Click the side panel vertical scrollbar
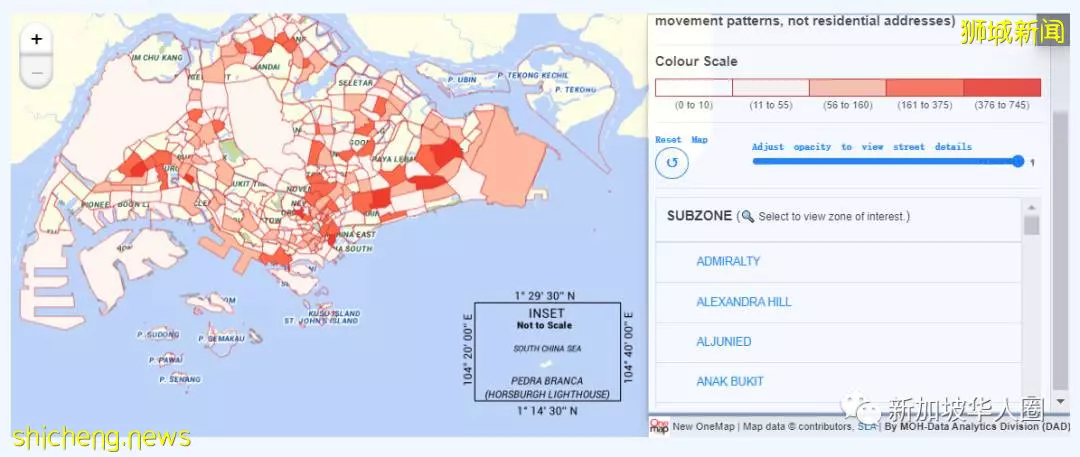 (1060, 248)
